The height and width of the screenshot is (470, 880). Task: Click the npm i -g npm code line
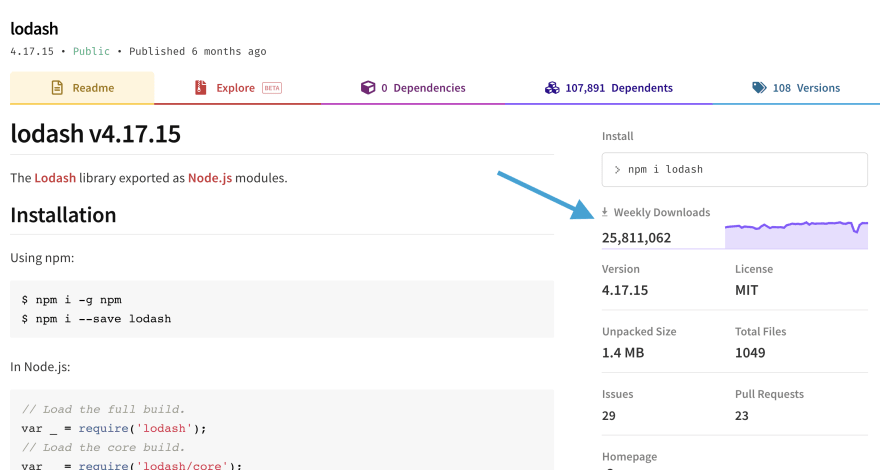tap(72, 300)
